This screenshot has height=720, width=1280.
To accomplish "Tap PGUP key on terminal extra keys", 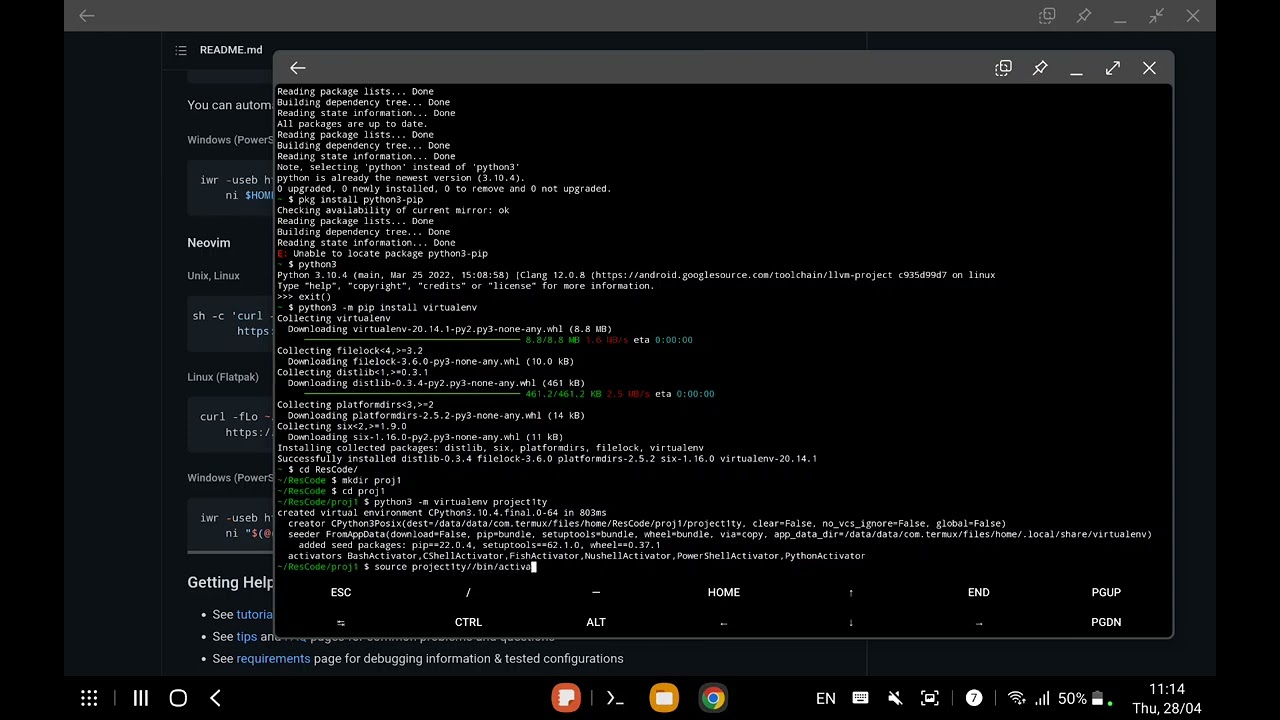I will (x=1106, y=592).
